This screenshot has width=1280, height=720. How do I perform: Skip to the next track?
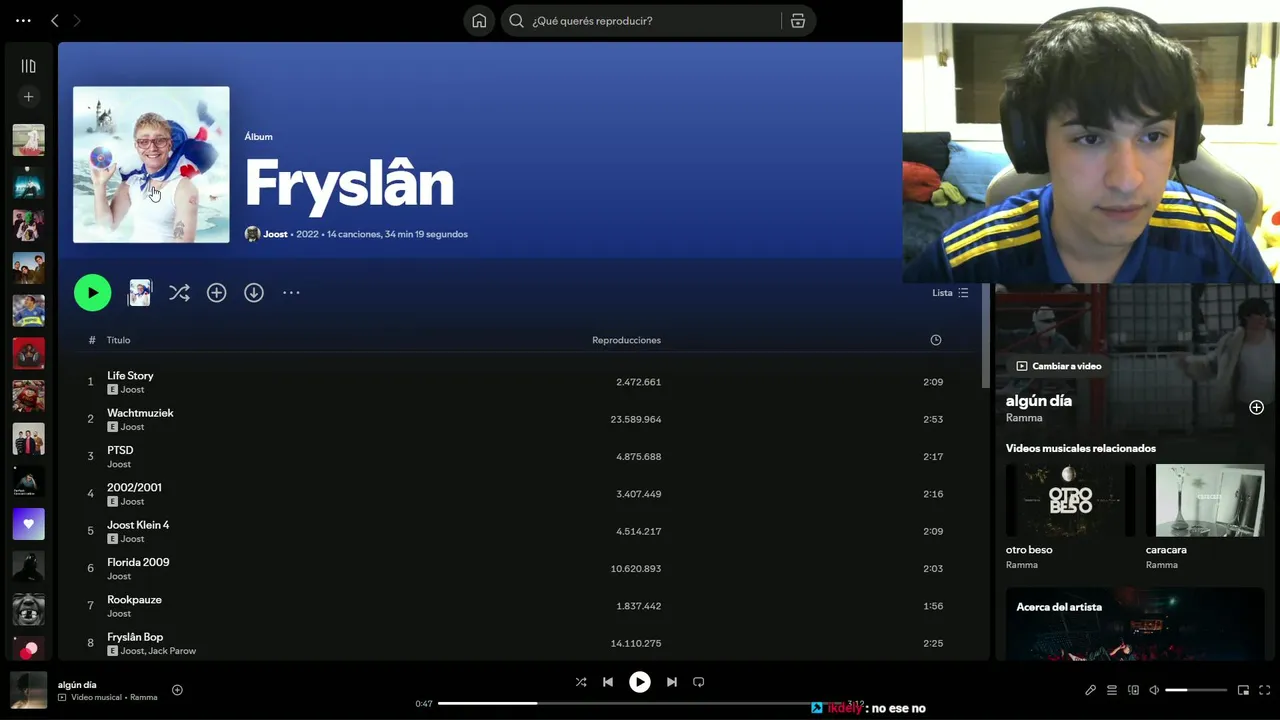pos(672,682)
